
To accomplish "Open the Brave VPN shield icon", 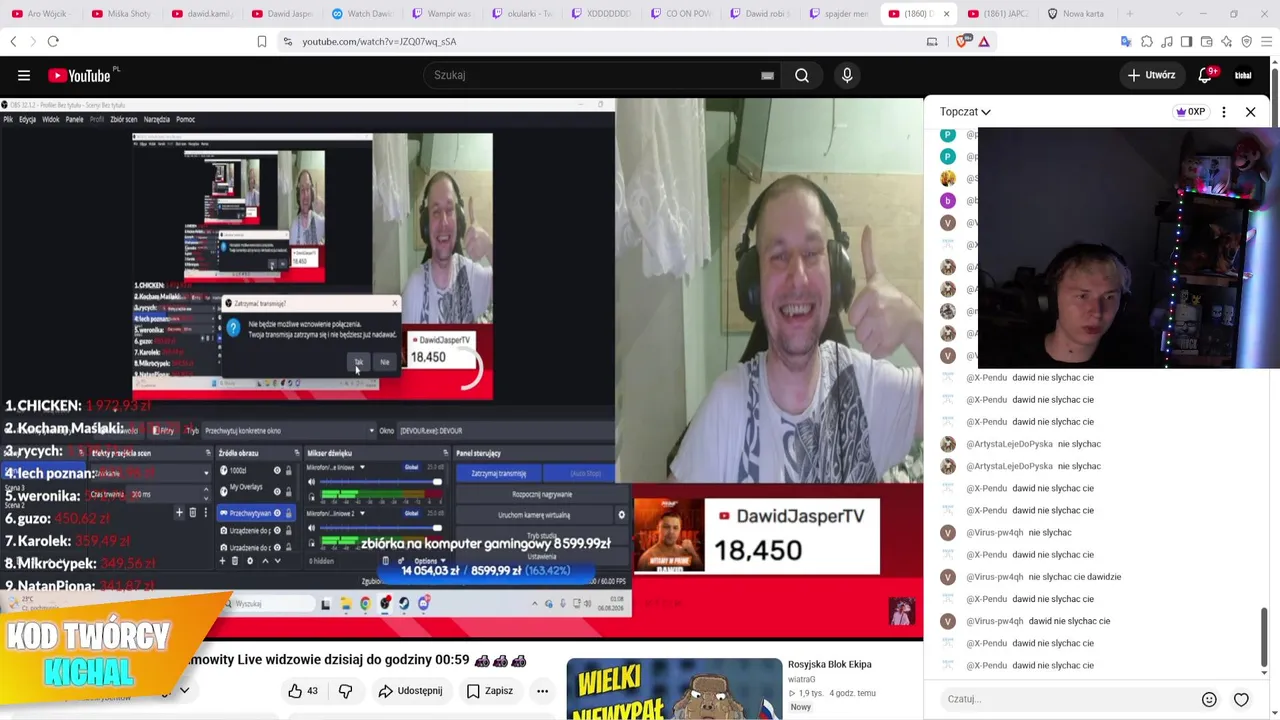I will pos(1246,41).
